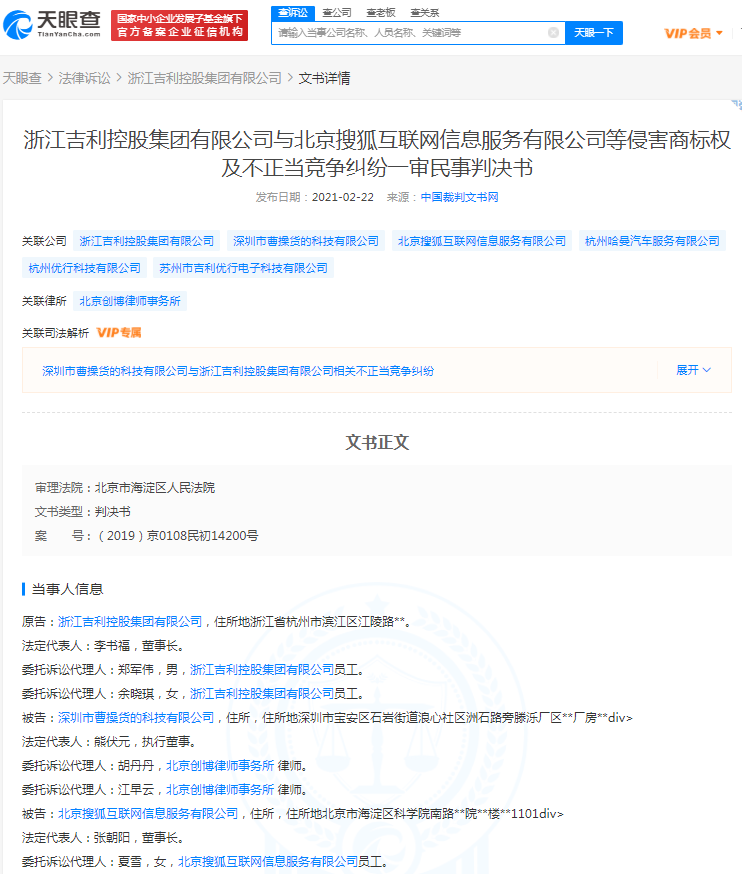Switch to the 查关系 tab

(x=425, y=13)
